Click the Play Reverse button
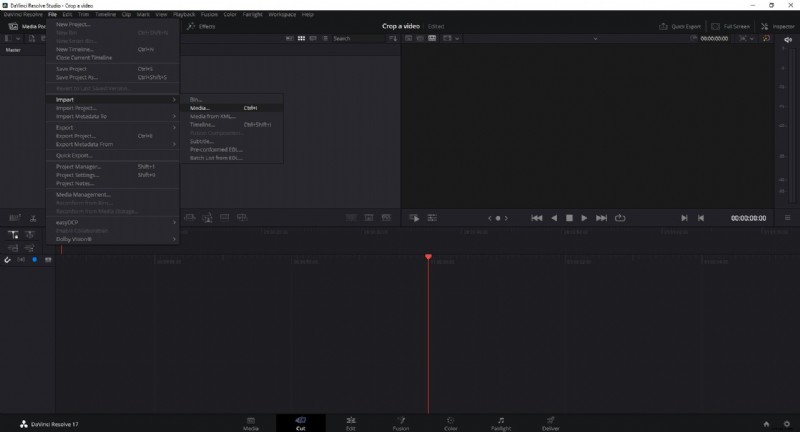Viewport: 800px width, 432px height. (554, 218)
